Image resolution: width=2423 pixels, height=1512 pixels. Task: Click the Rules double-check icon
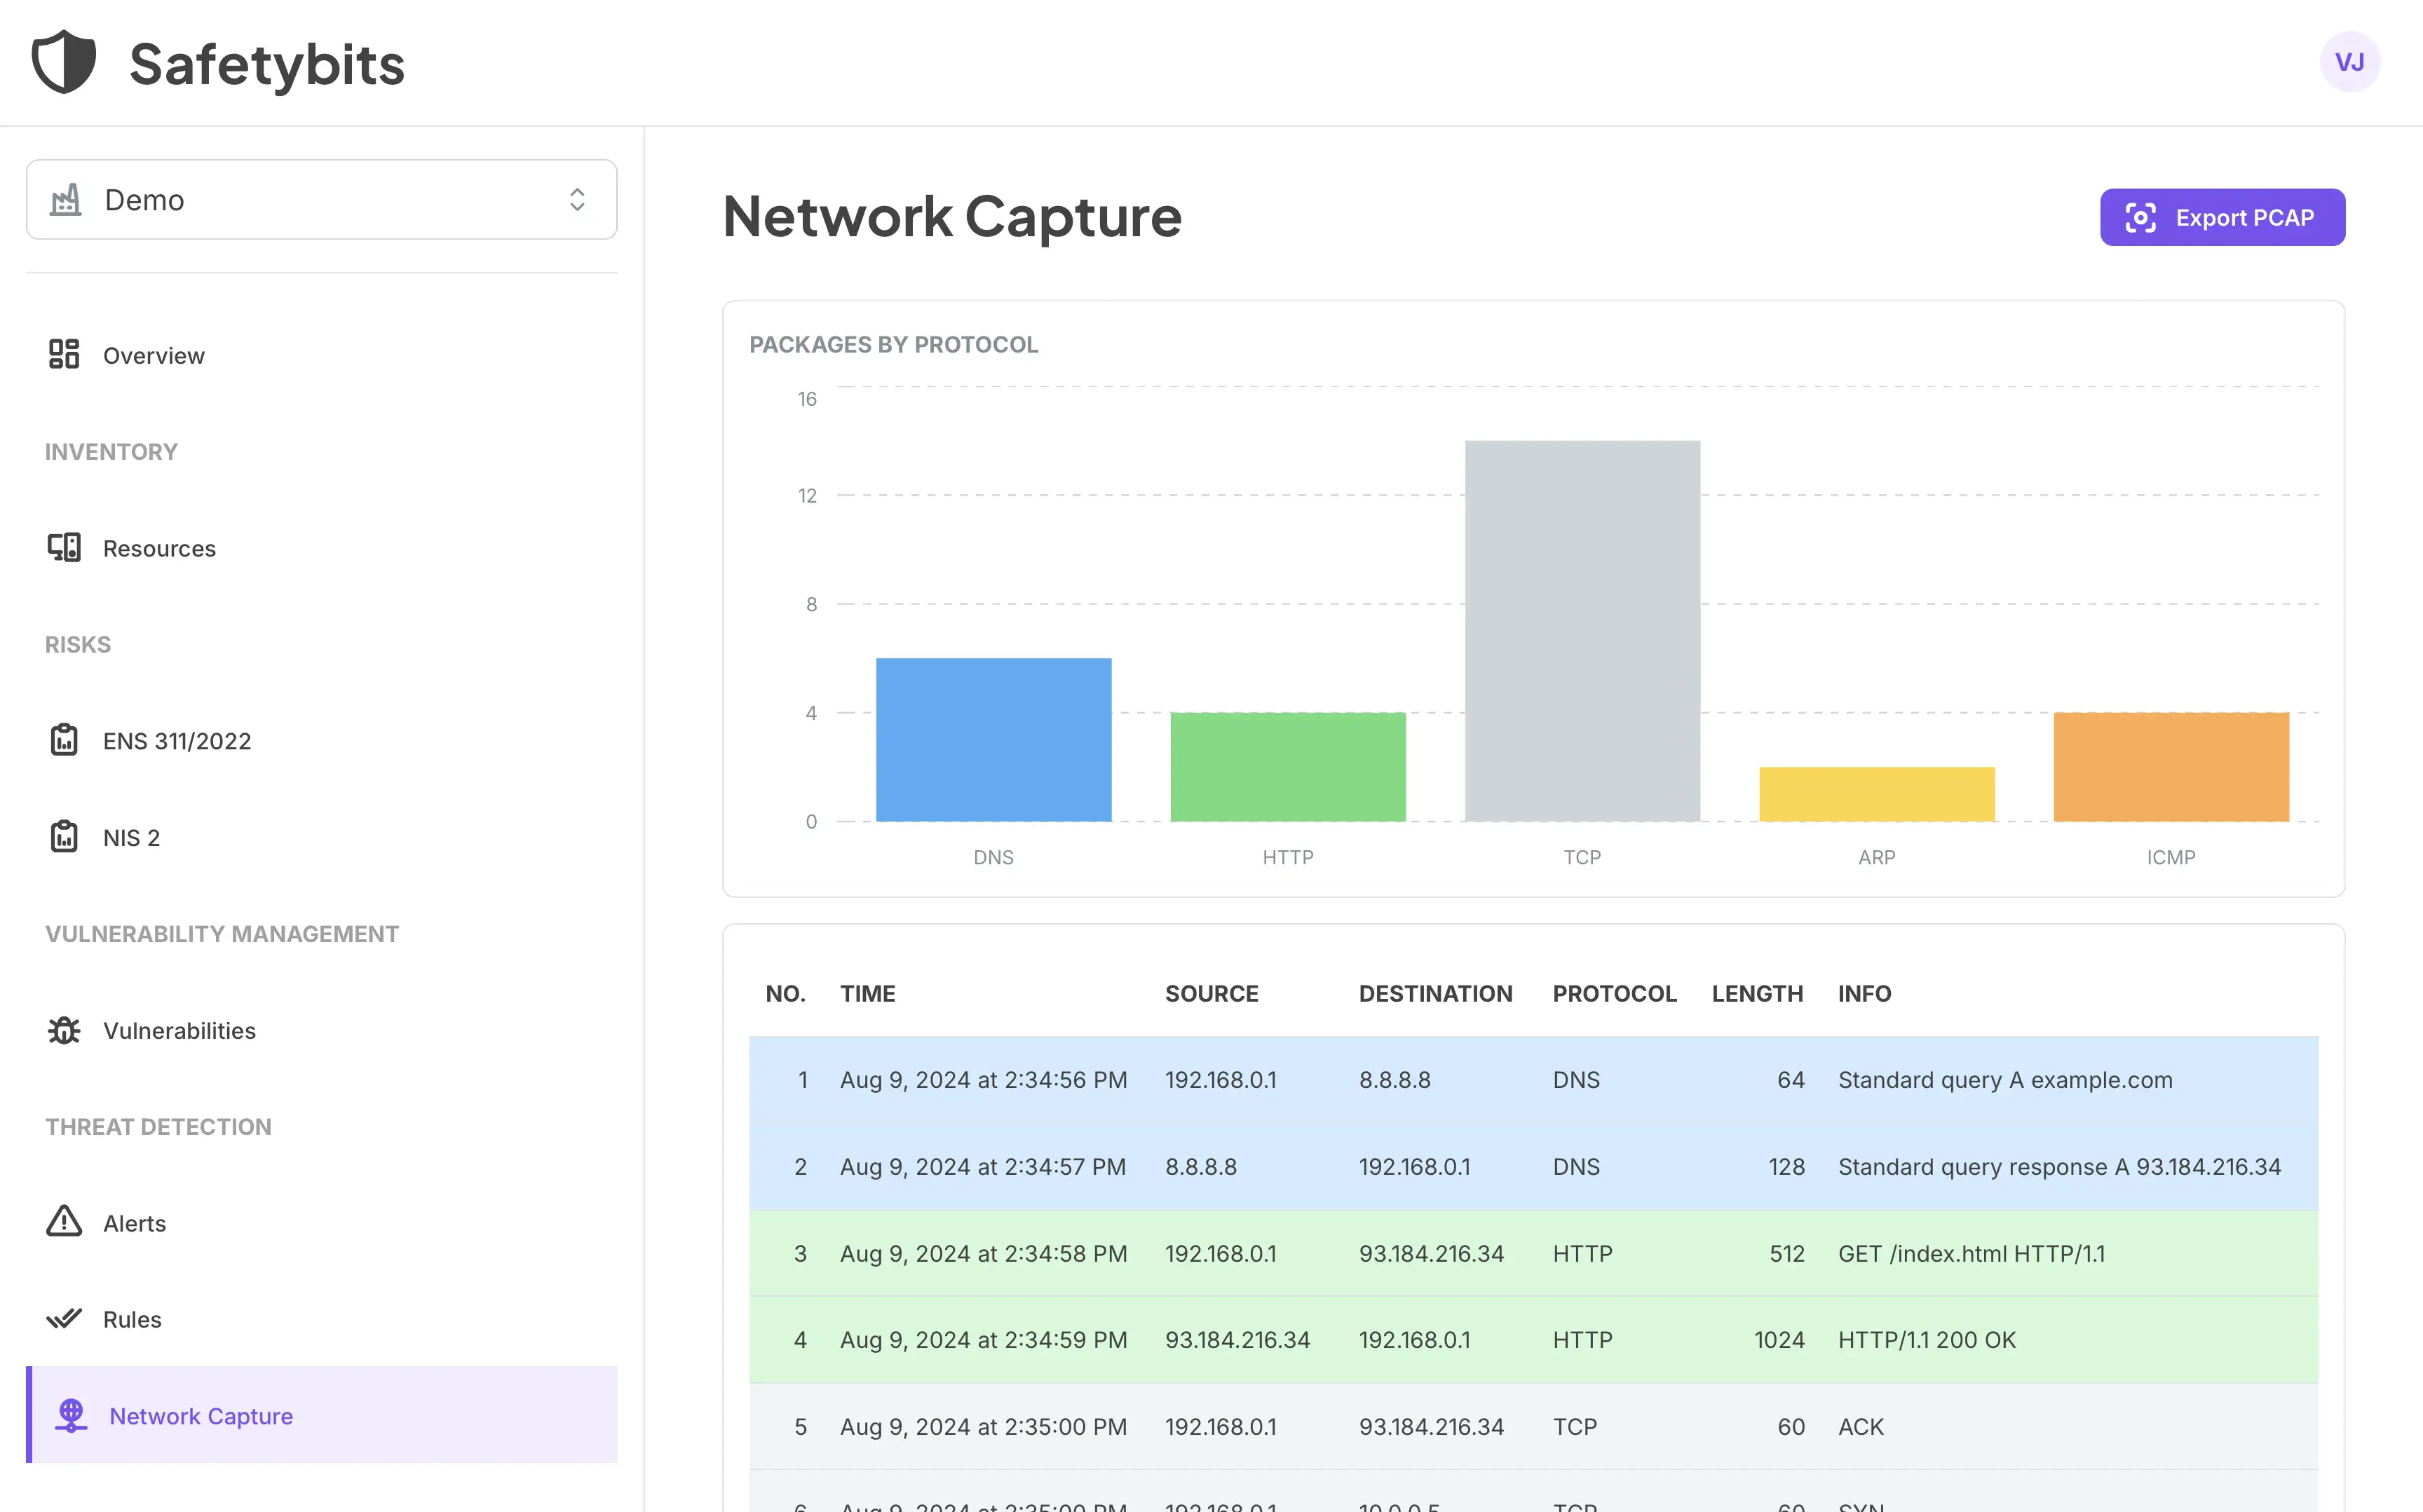[64, 1318]
